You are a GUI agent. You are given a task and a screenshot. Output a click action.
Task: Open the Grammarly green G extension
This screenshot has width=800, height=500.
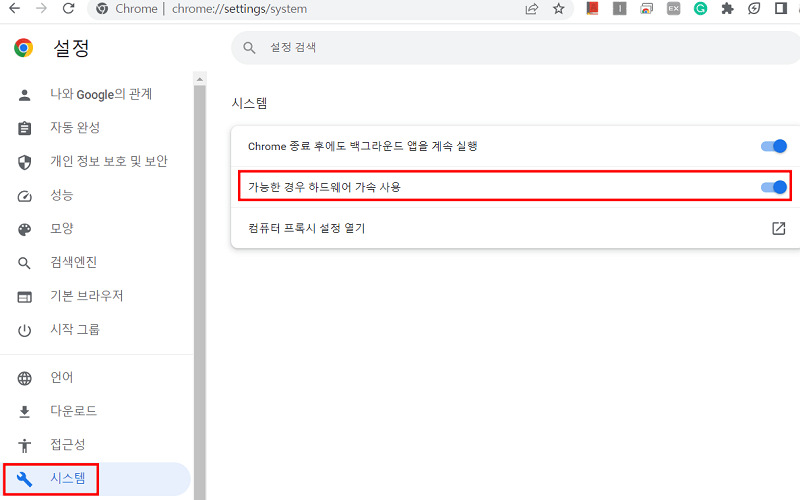click(701, 8)
